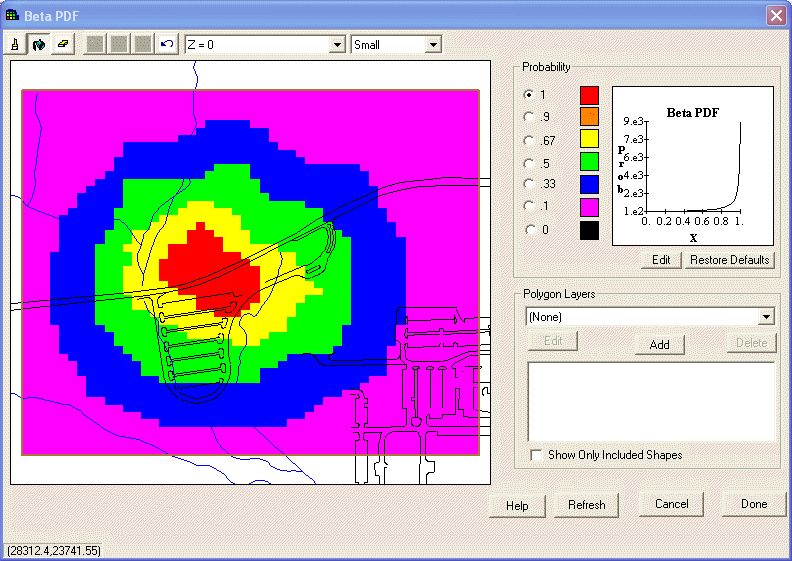The image size is (792, 561).
Task: Select the 0 probability radio button
Action: coord(529,230)
